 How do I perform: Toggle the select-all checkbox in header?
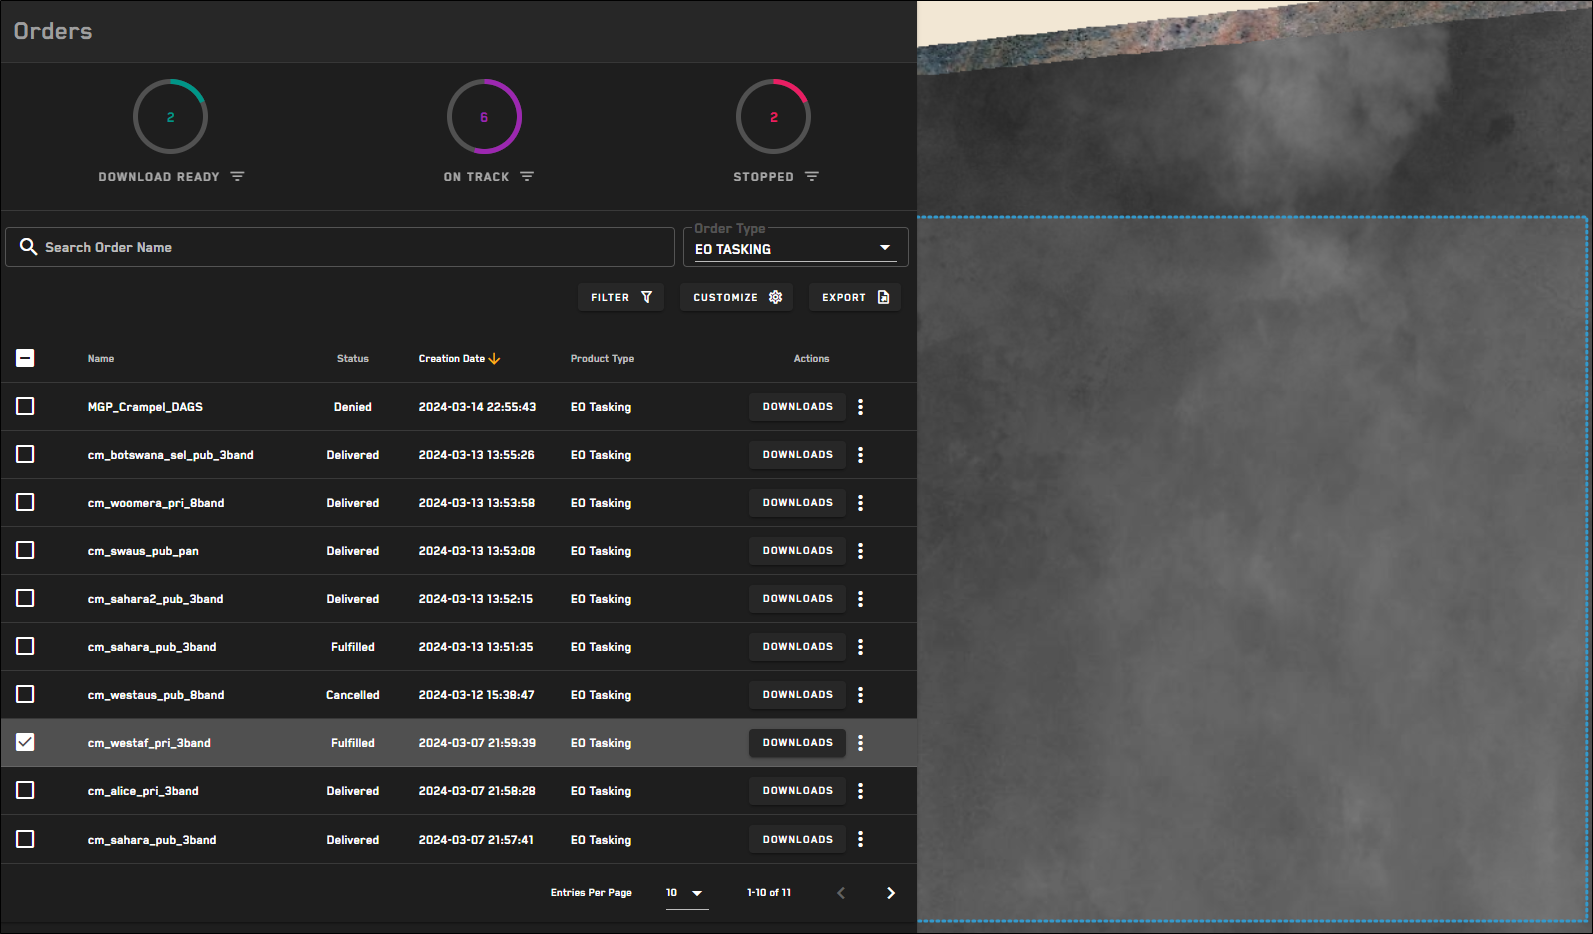[25, 358]
